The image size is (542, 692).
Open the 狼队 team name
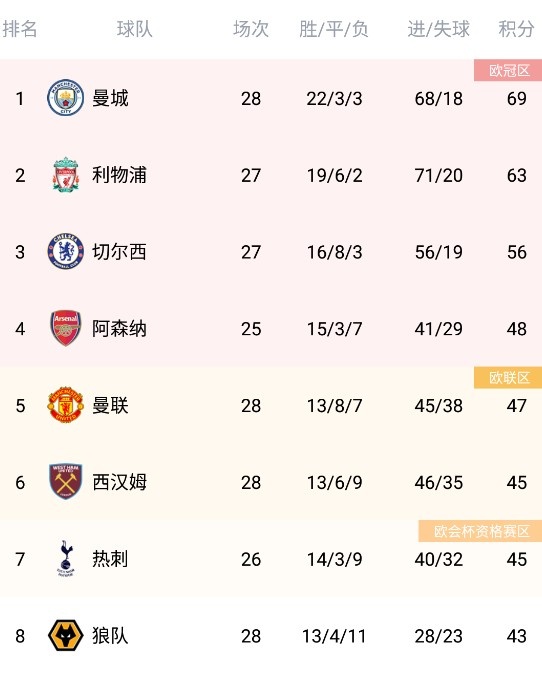click(x=110, y=636)
